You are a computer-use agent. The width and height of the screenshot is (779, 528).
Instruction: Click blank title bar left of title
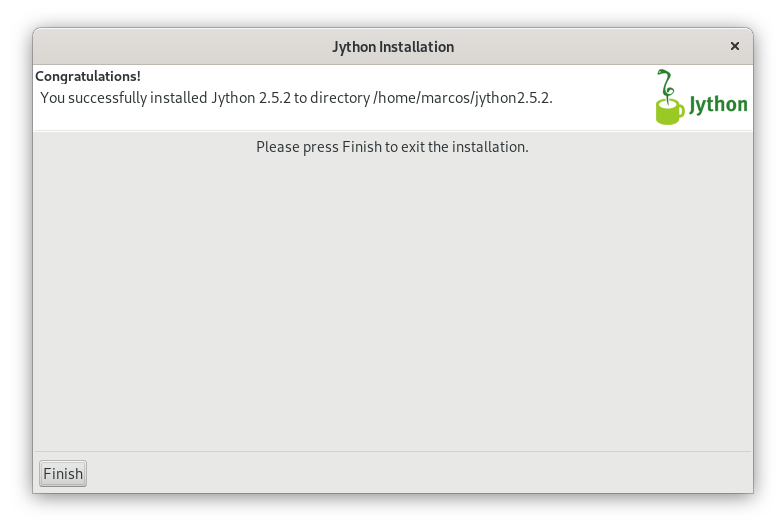point(179,47)
